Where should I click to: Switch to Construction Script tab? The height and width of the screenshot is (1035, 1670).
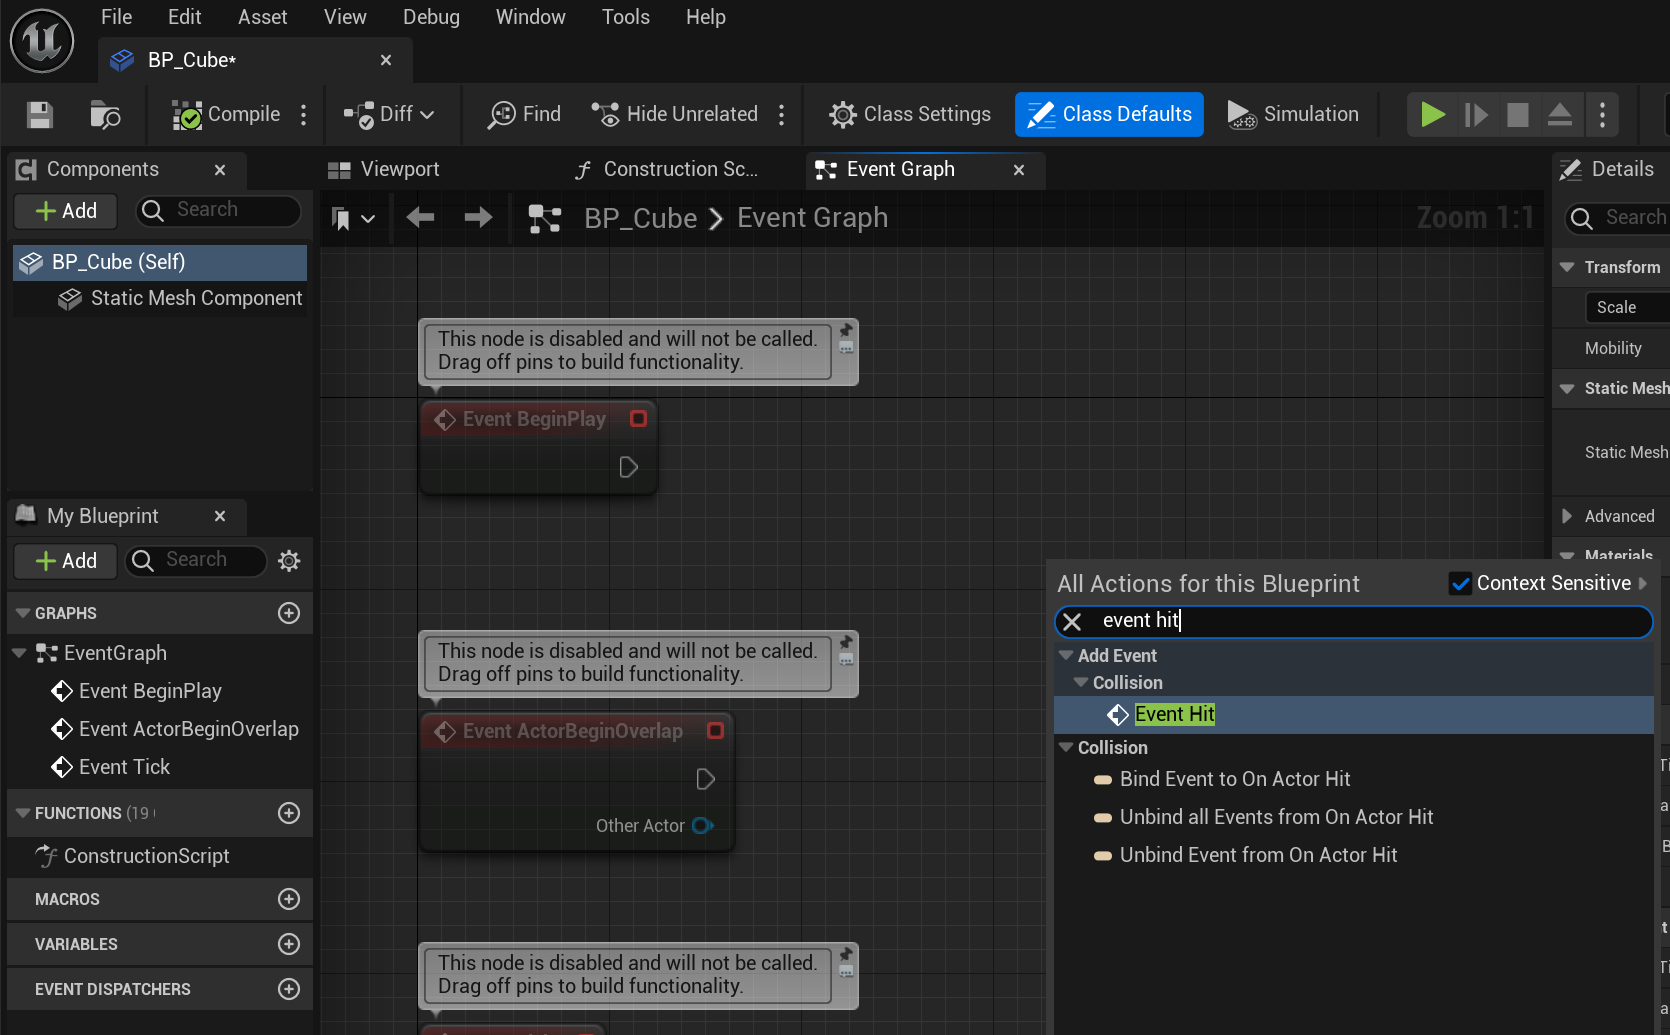[x=668, y=170]
